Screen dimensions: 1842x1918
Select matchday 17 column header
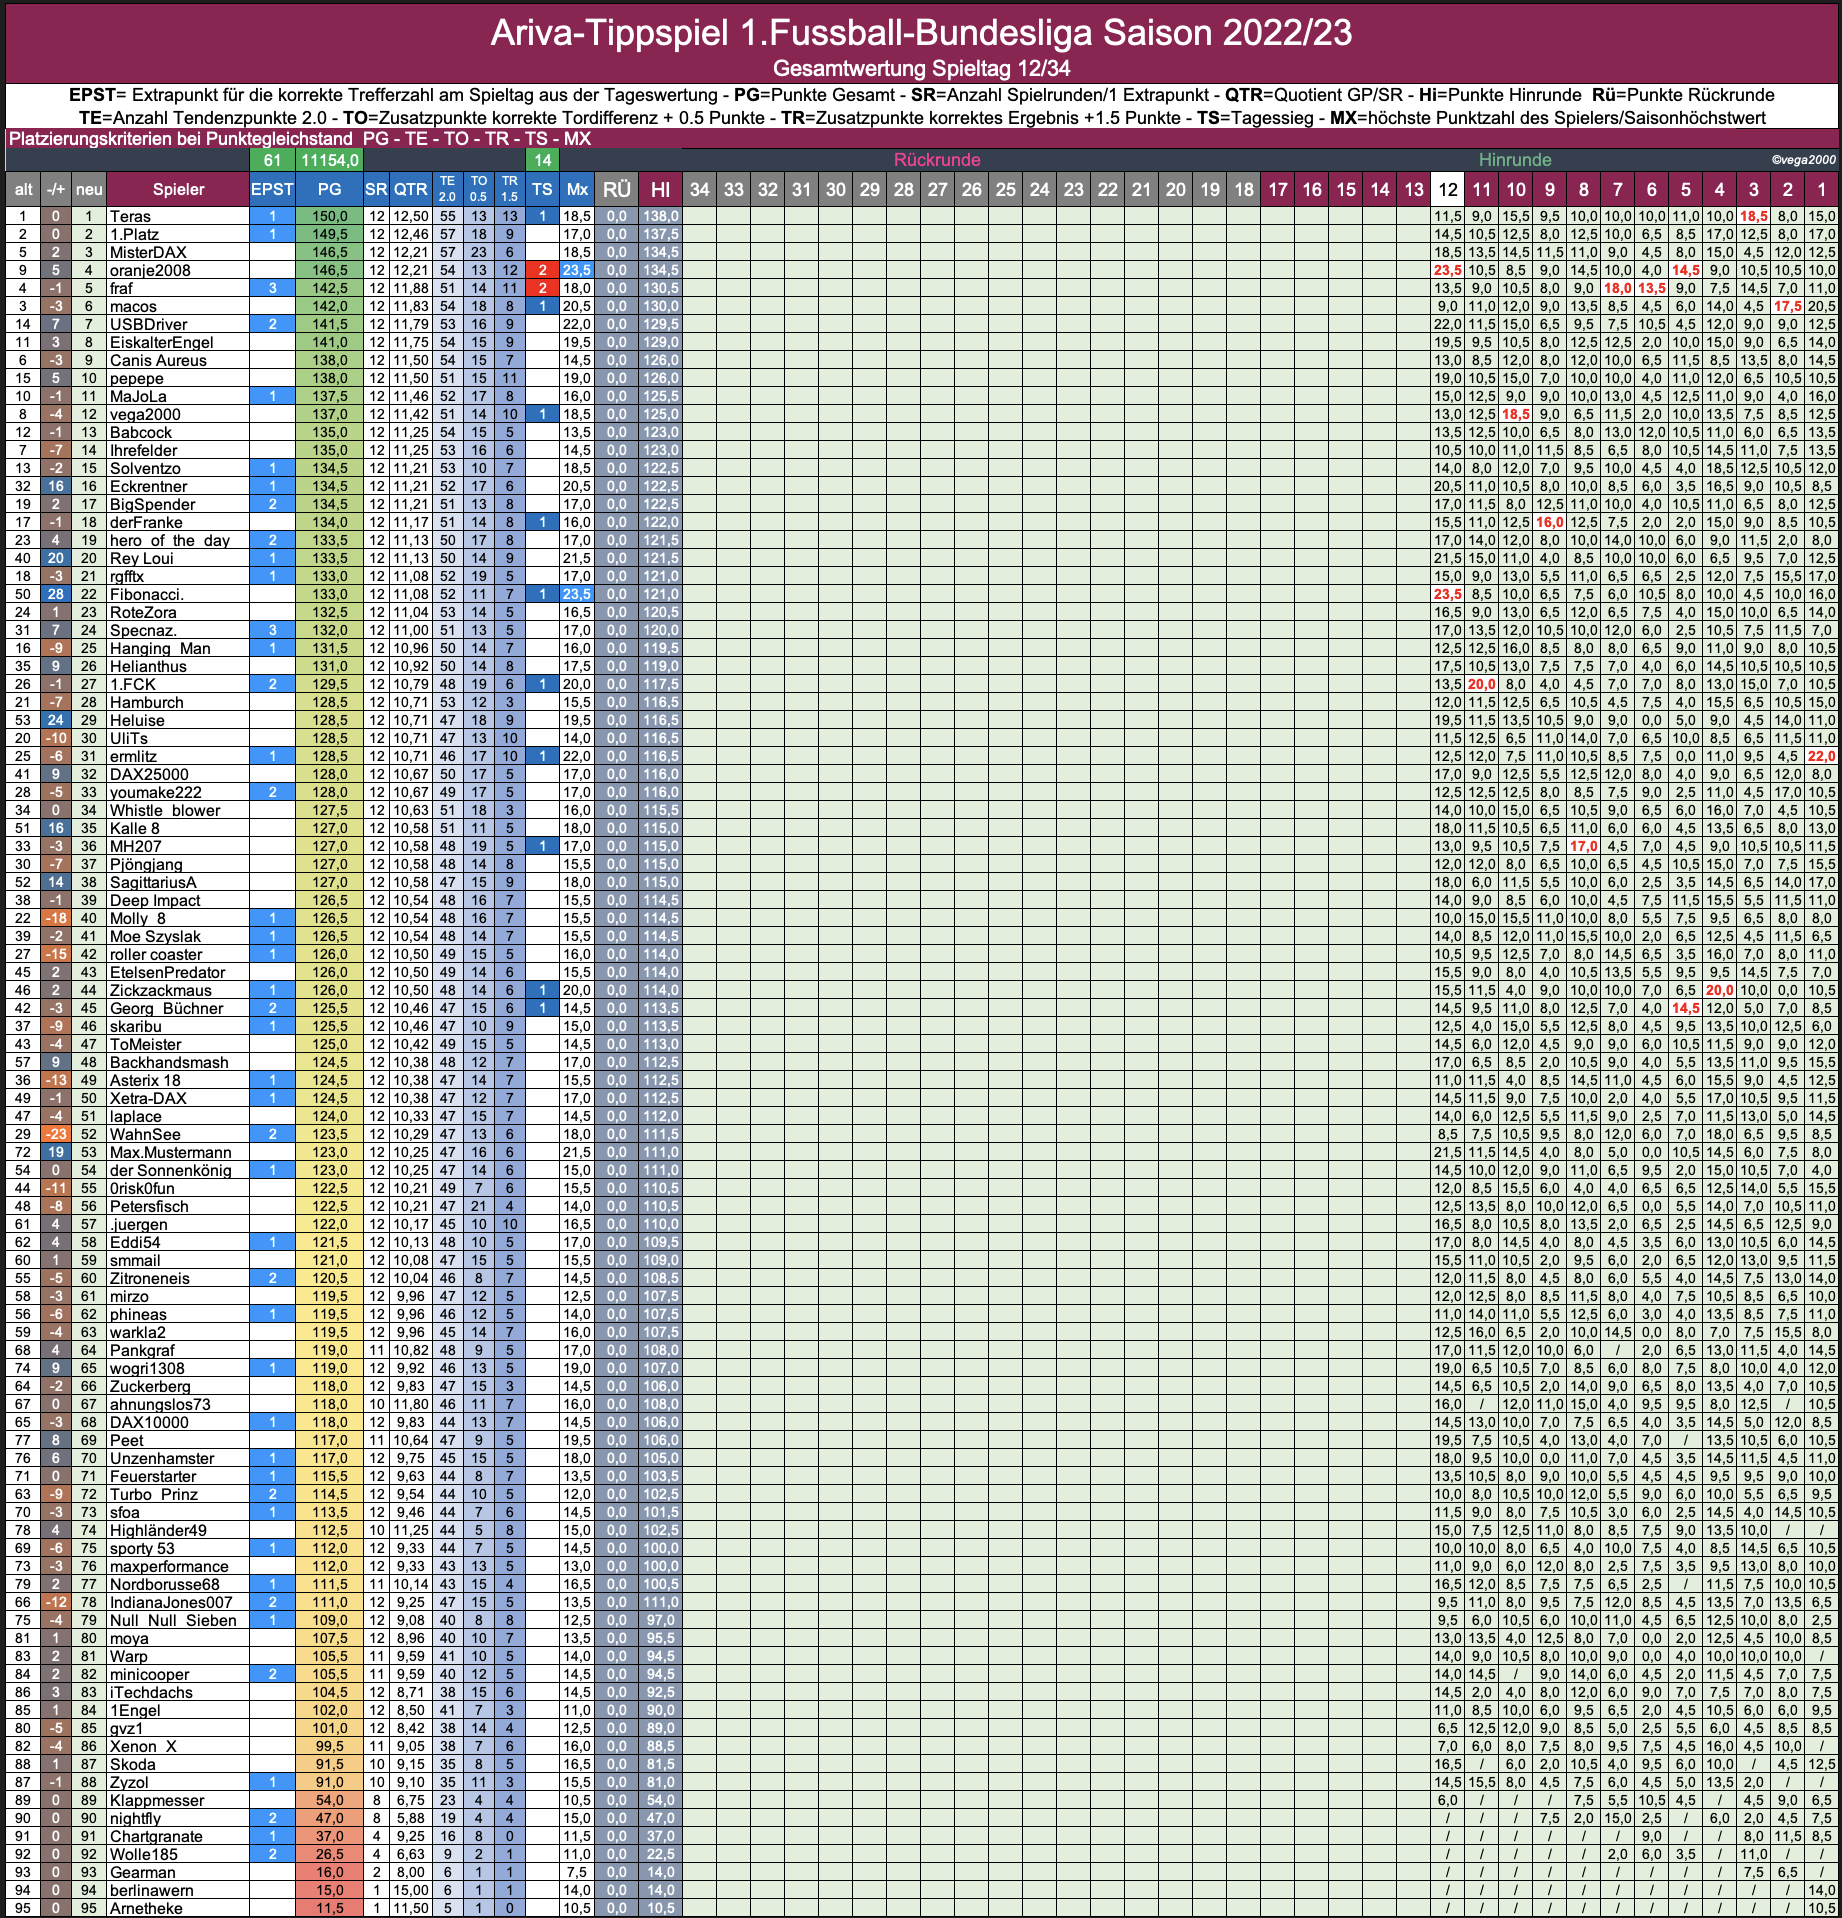(x=1278, y=189)
